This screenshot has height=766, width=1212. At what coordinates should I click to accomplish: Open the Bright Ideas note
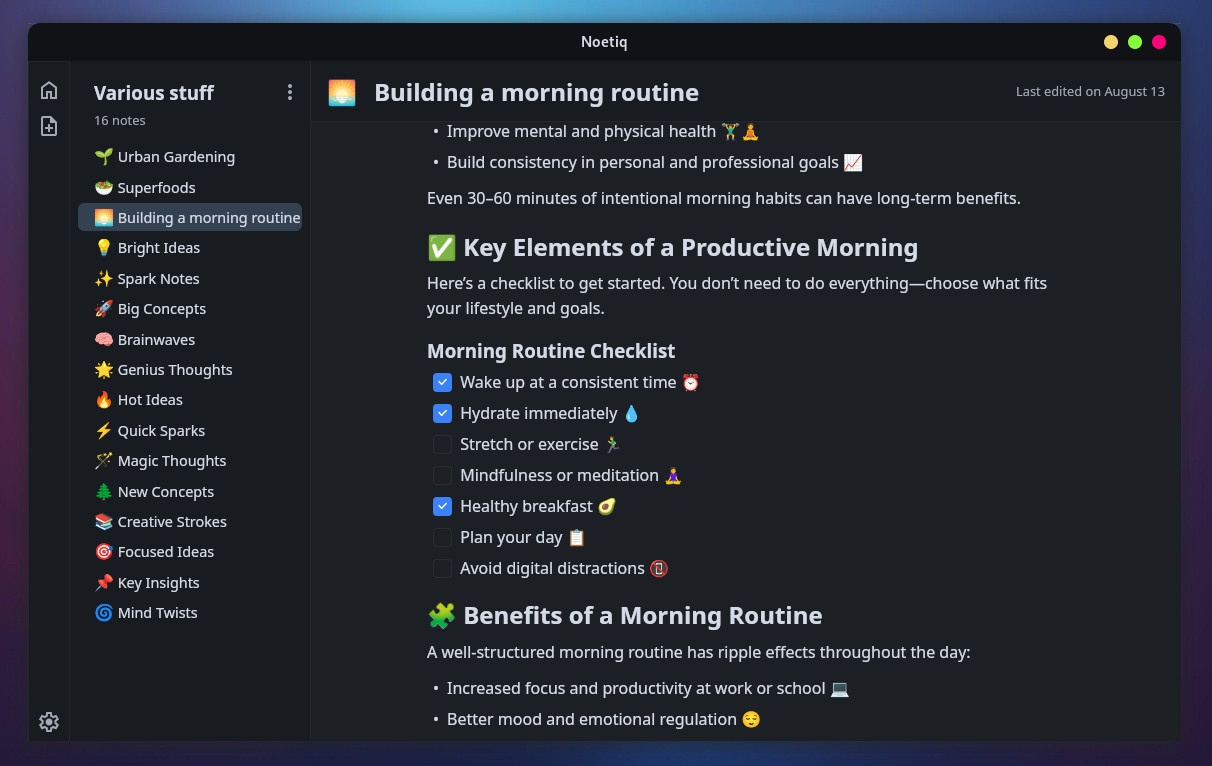(x=158, y=248)
